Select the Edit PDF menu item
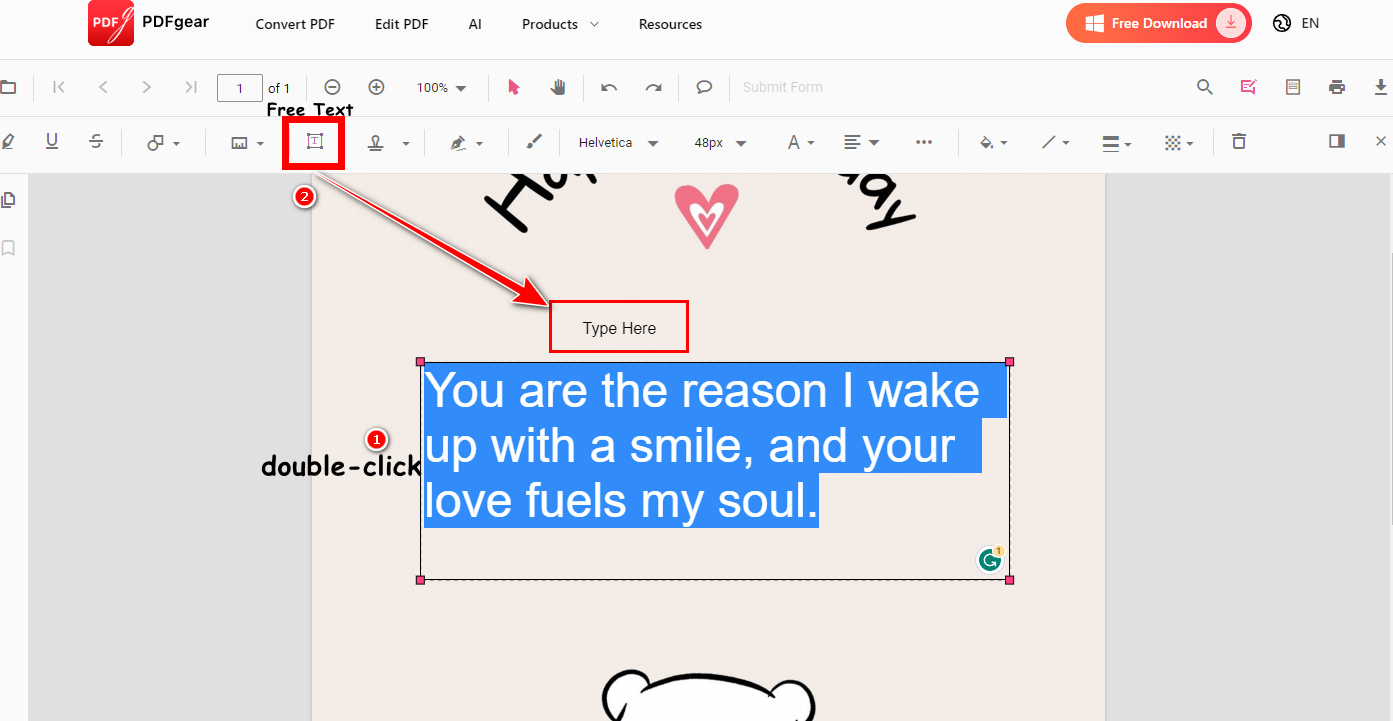The image size is (1393, 721). 401,23
